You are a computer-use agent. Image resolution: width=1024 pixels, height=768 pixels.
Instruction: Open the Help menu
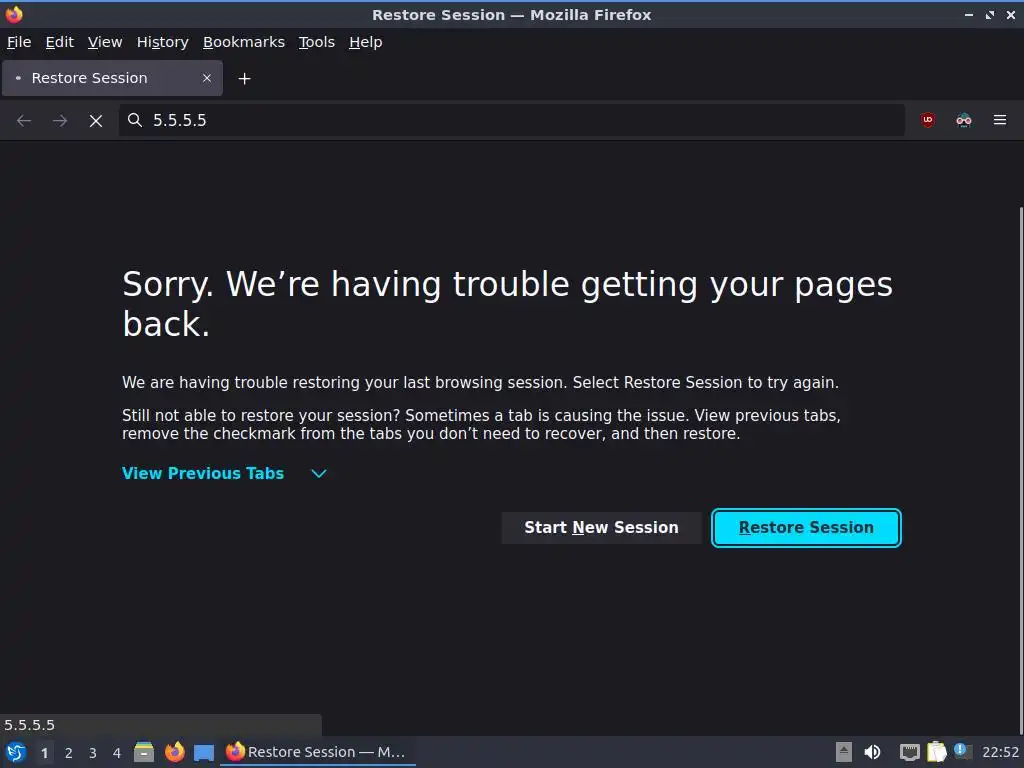click(366, 42)
